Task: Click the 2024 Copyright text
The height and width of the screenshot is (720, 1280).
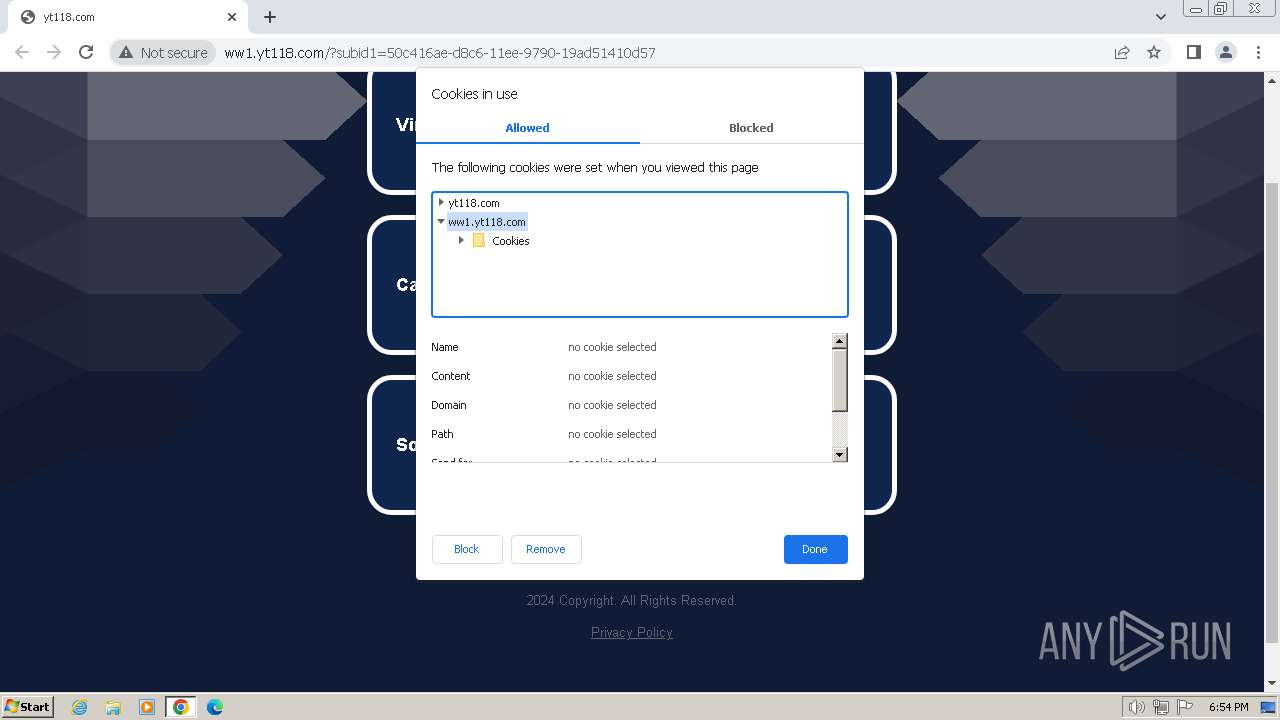Action: click(x=632, y=600)
